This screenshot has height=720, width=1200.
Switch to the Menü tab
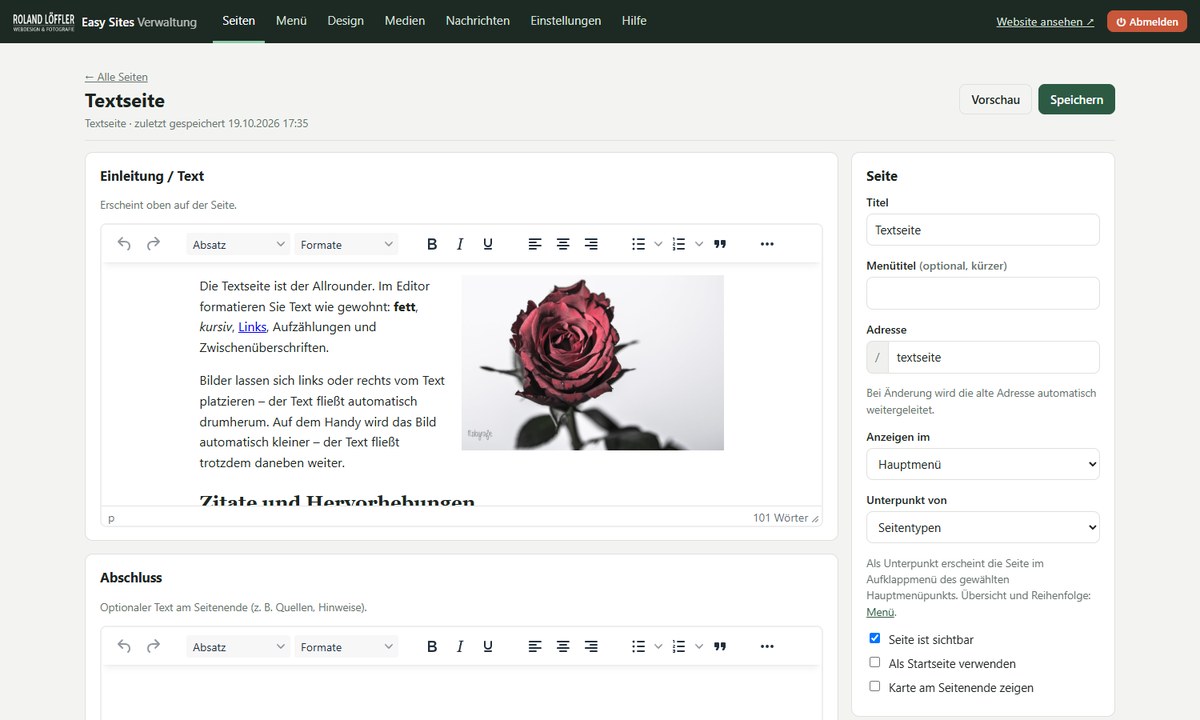tap(291, 20)
